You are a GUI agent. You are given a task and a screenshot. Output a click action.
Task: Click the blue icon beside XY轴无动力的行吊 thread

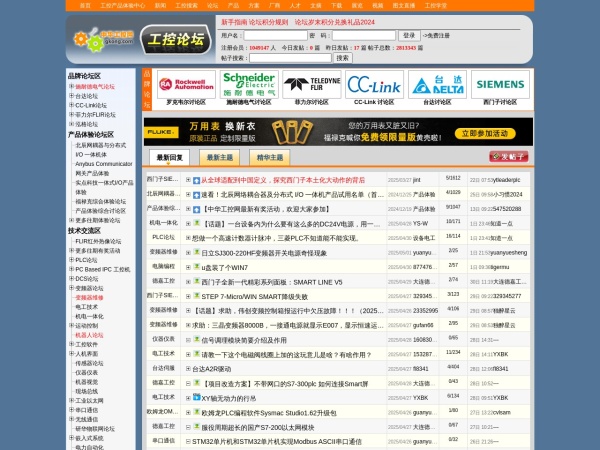196,397
